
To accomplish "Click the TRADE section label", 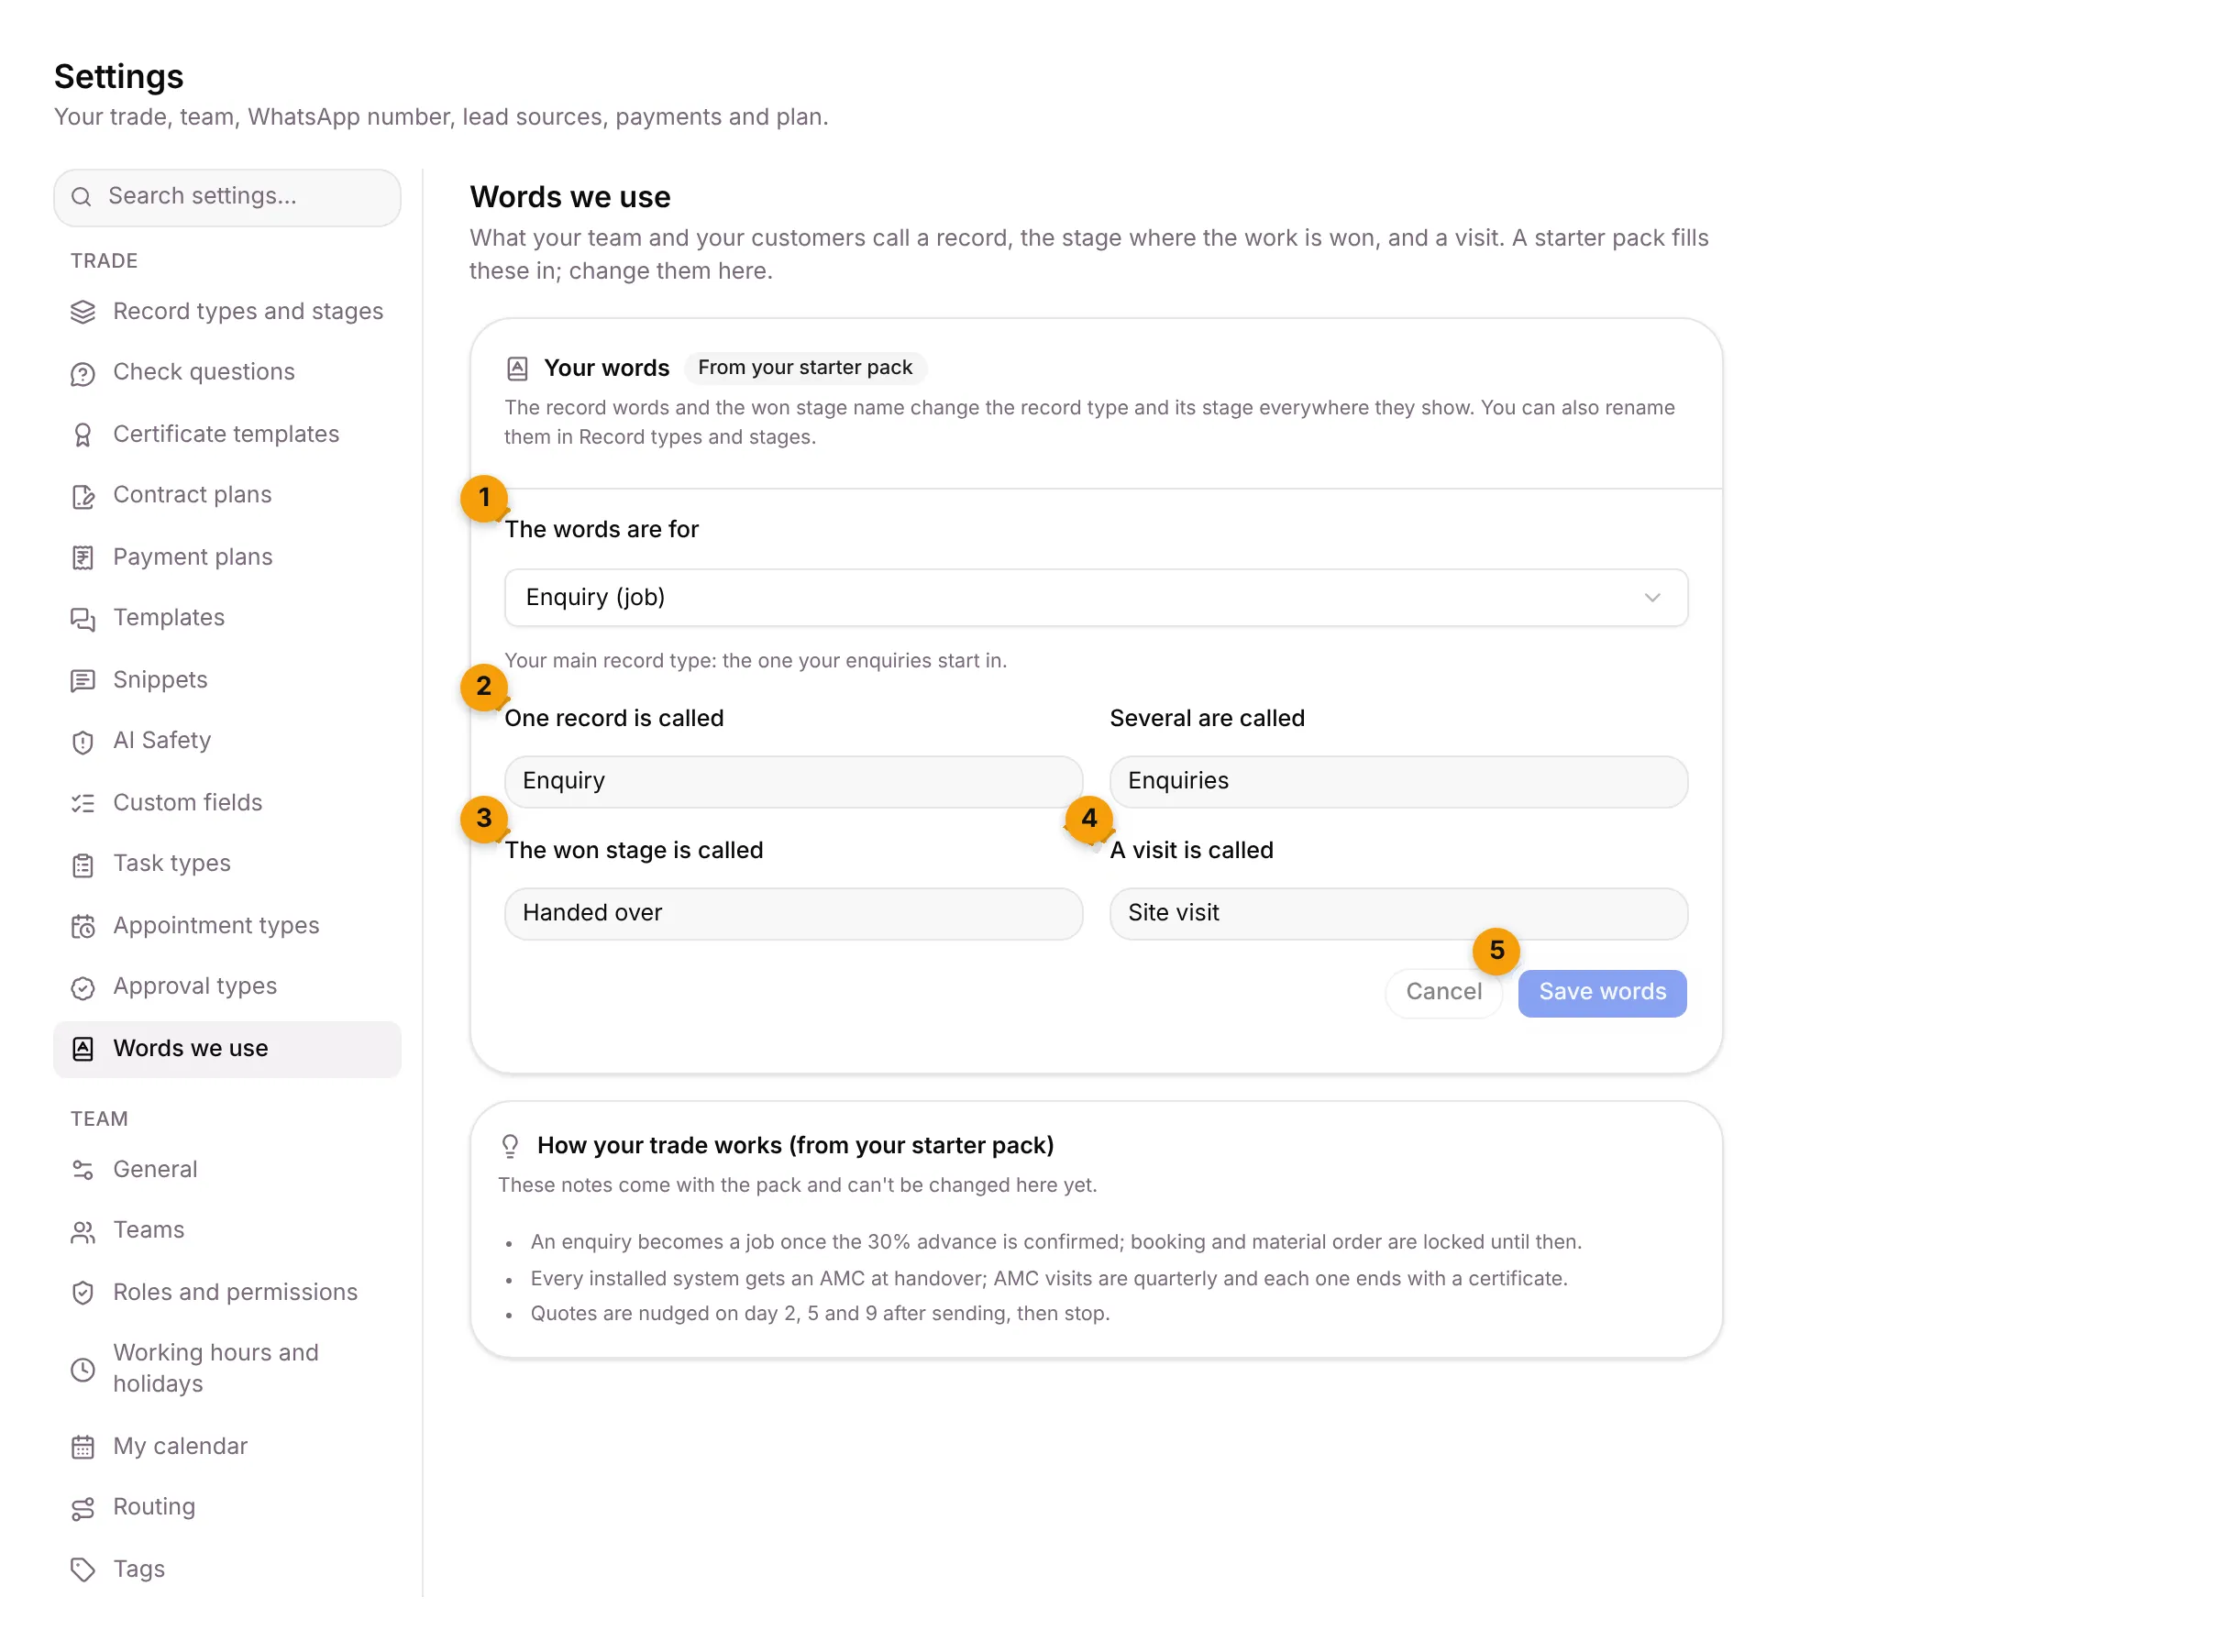I will [104, 261].
